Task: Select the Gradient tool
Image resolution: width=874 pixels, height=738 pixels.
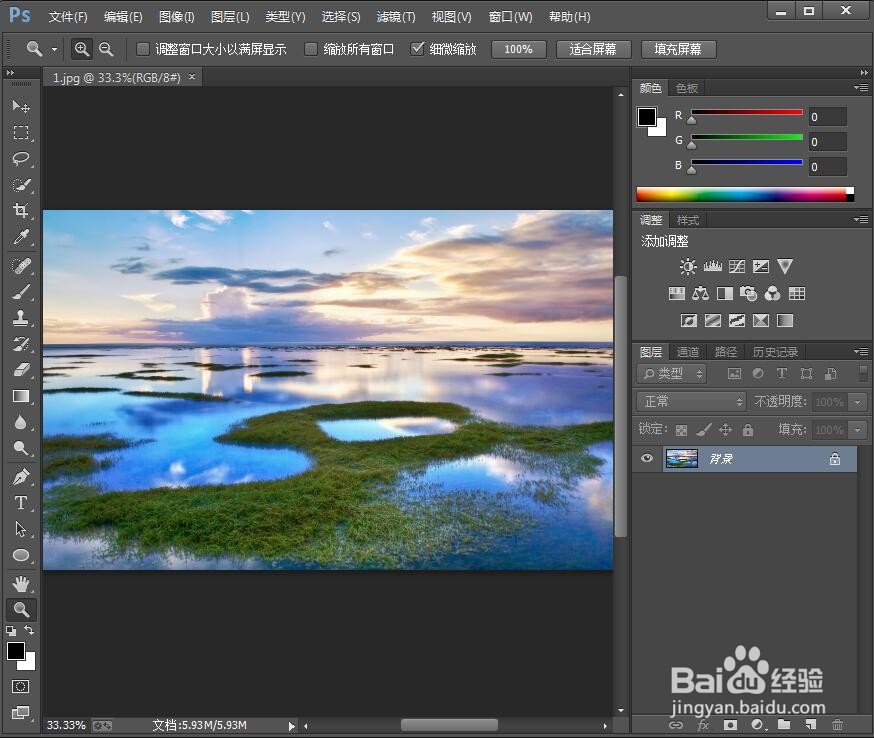Action: pyautogui.click(x=21, y=396)
